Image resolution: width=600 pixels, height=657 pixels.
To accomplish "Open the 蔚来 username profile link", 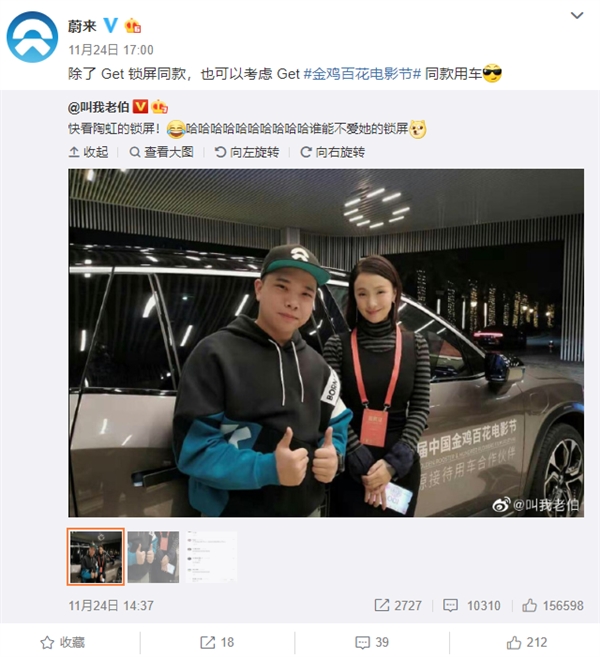I will pyautogui.click(x=82, y=26).
